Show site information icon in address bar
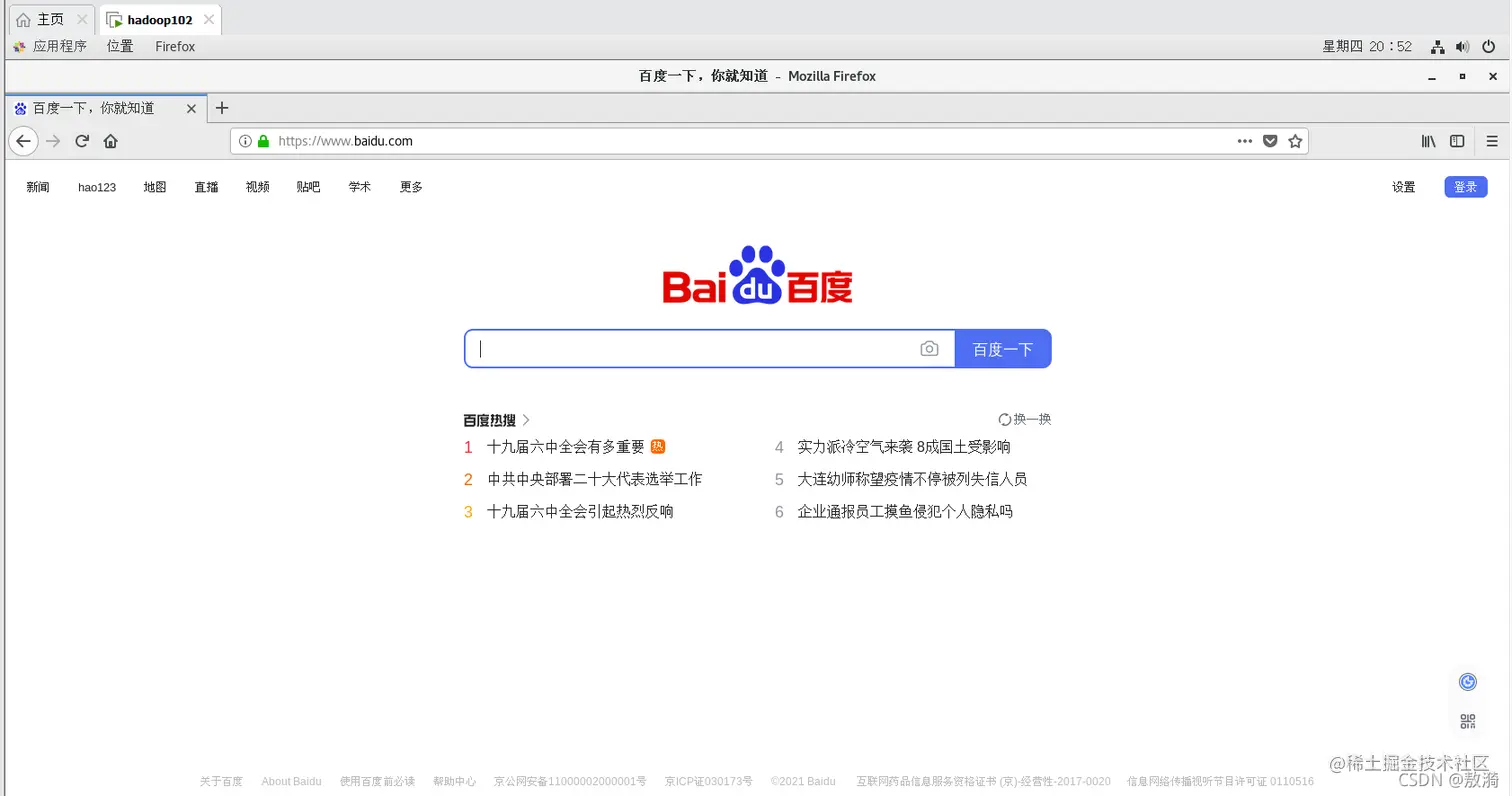1512x796 pixels. [x=245, y=141]
